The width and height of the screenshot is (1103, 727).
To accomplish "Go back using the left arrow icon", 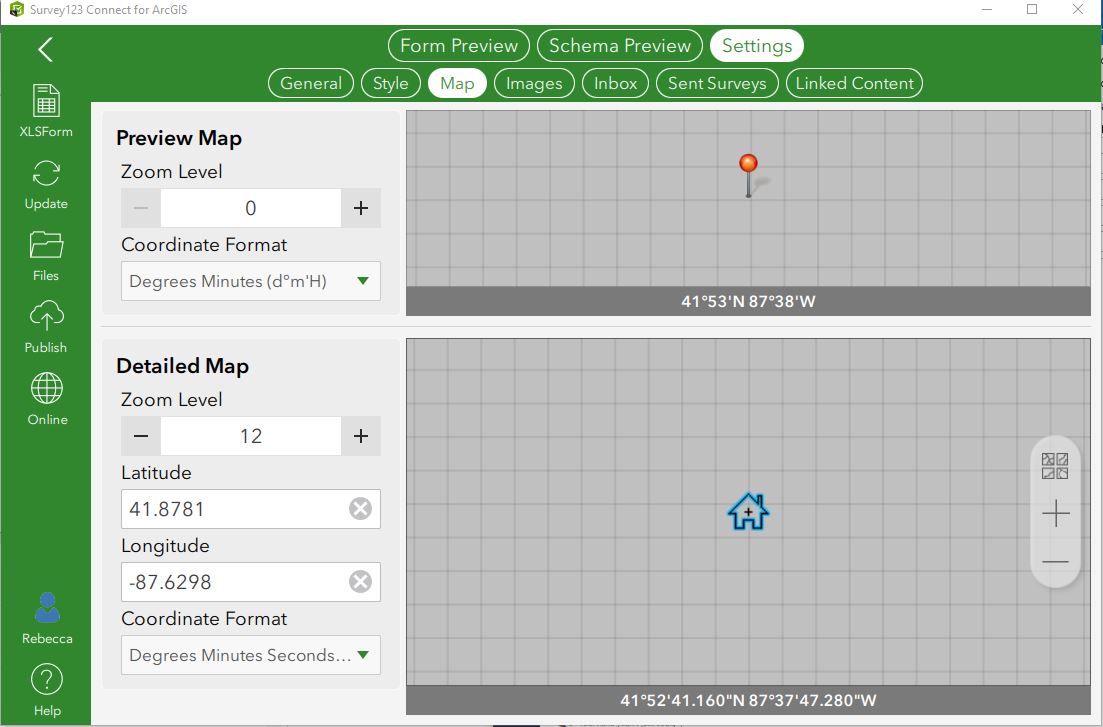I will pos(46,50).
